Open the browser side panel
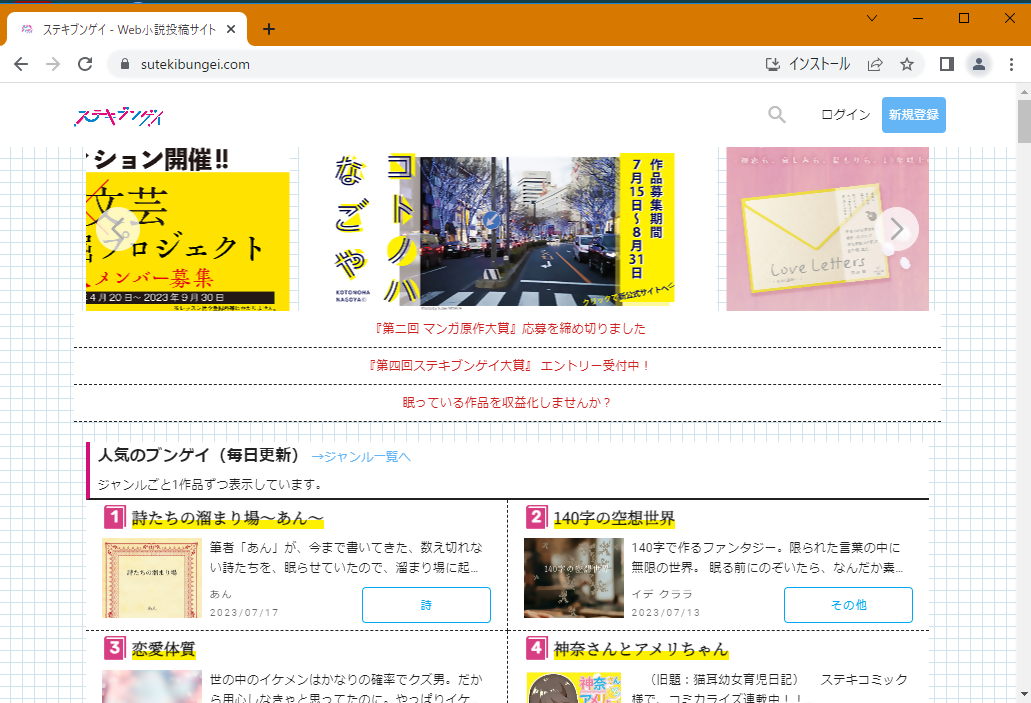This screenshot has width=1031, height=703. (x=947, y=64)
